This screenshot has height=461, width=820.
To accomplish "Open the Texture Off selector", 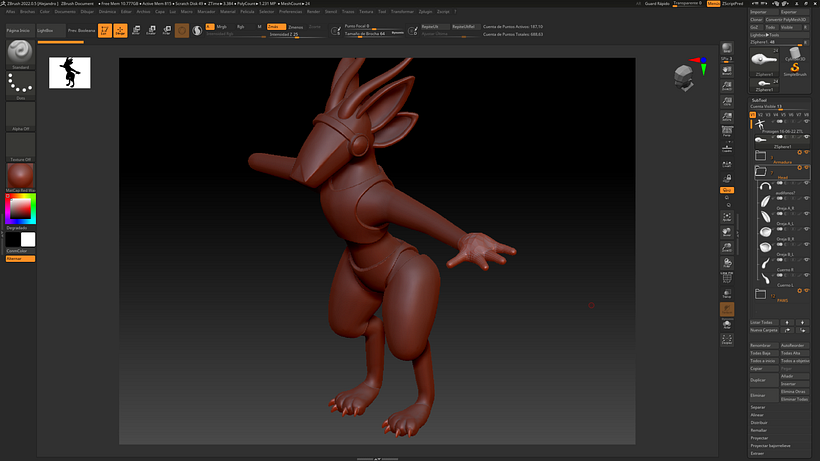I will [20, 147].
